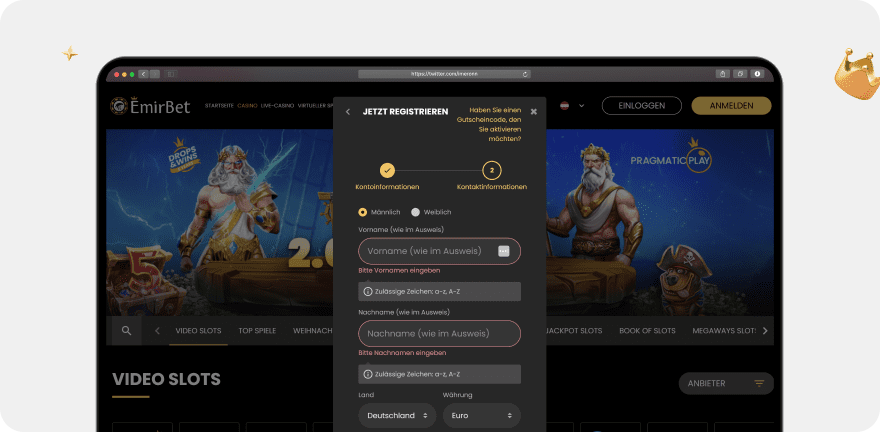The width and height of the screenshot is (880, 432).
Task: Click the EmirBet logo
Action: point(150,105)
